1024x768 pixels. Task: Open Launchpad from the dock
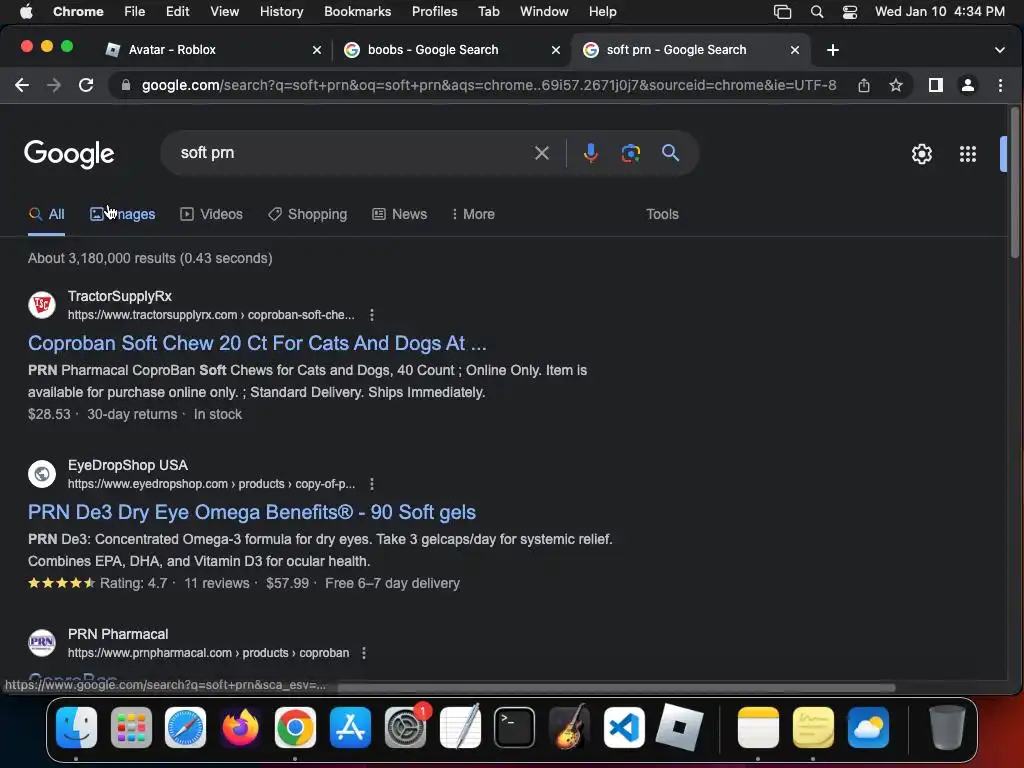coord(131,727)
